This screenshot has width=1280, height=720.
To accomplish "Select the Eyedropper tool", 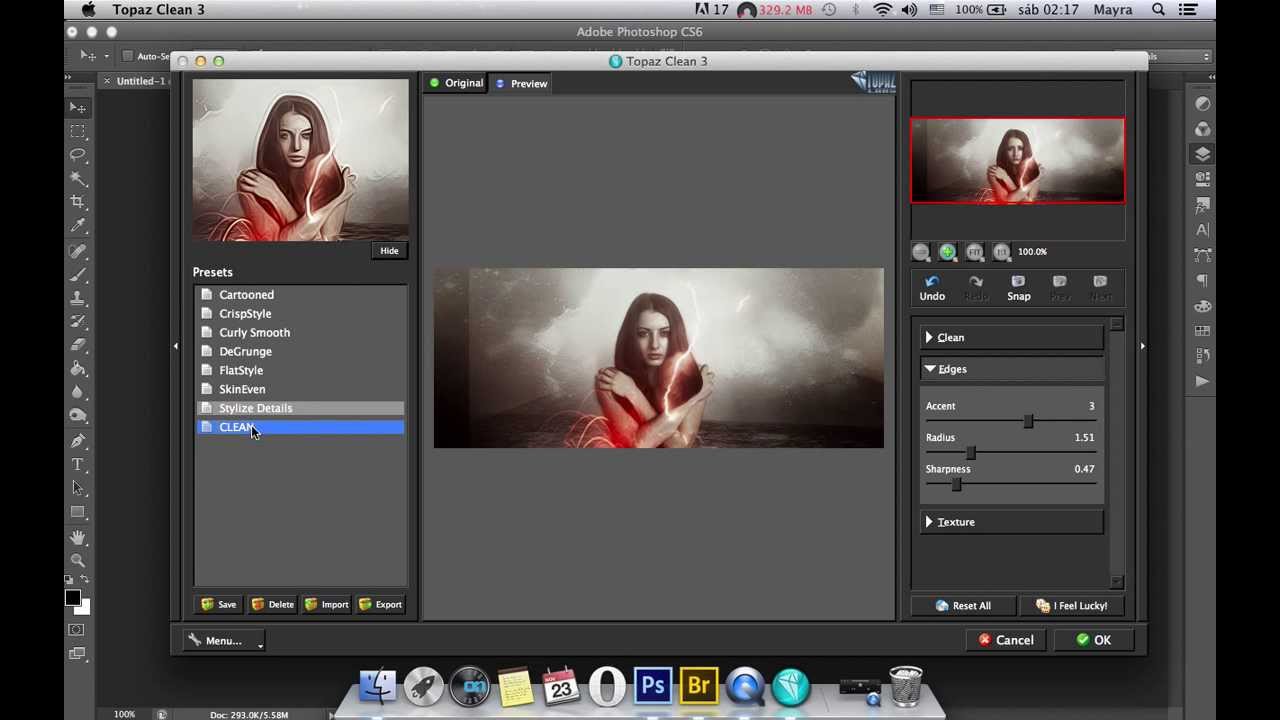I will tap(78, 227).
